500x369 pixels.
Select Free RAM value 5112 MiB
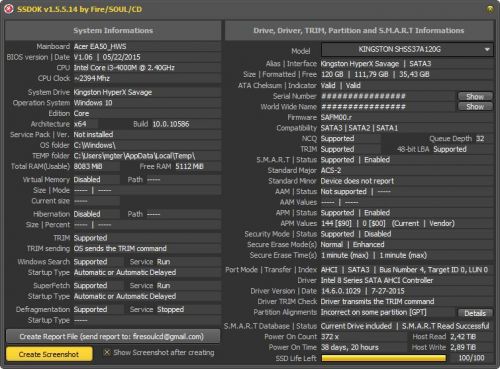click(x=189, y=167)
